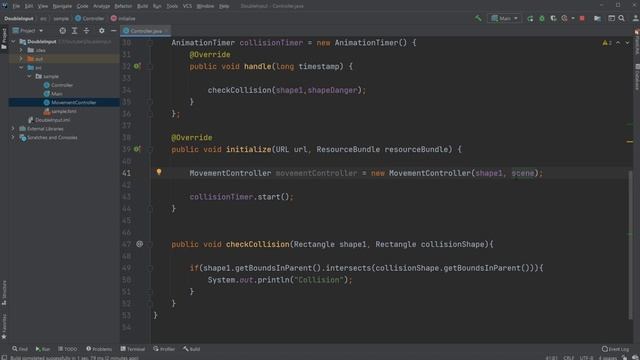This screenshot has width=640, height=360.
Task: Expand the out folder
Action: (21, 59)
